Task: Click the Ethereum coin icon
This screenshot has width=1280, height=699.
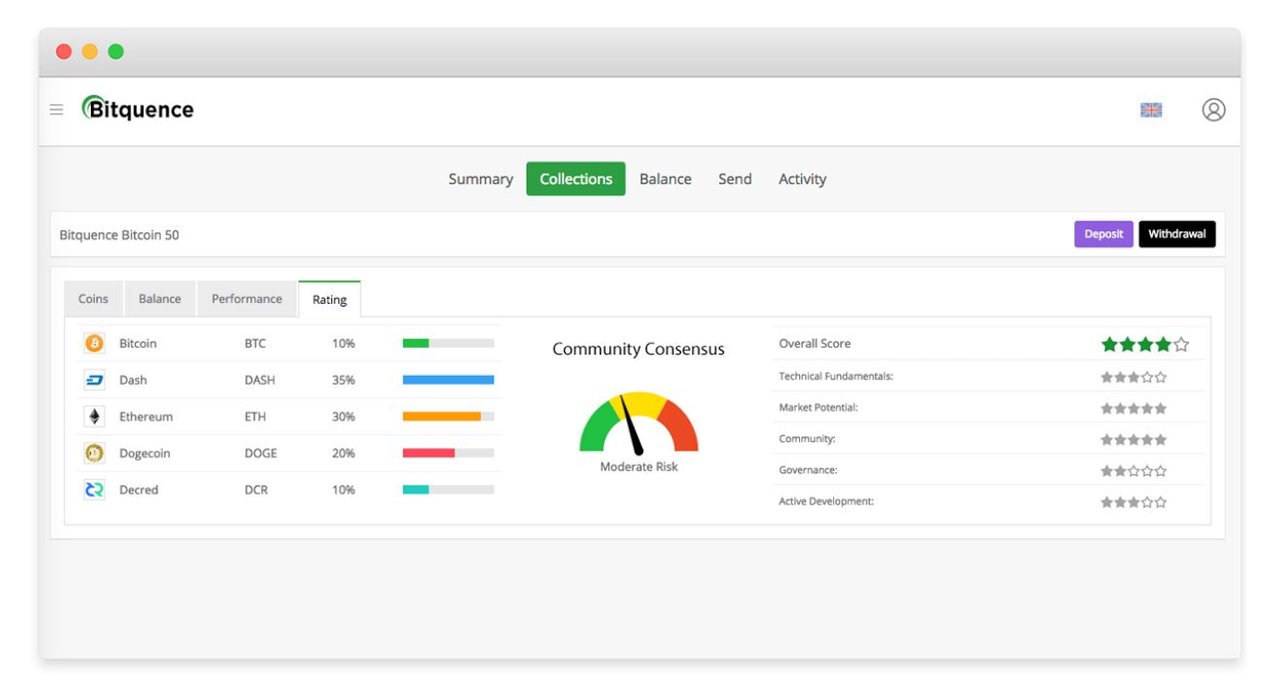Action: pyautogui.click(x=95, y=417)
